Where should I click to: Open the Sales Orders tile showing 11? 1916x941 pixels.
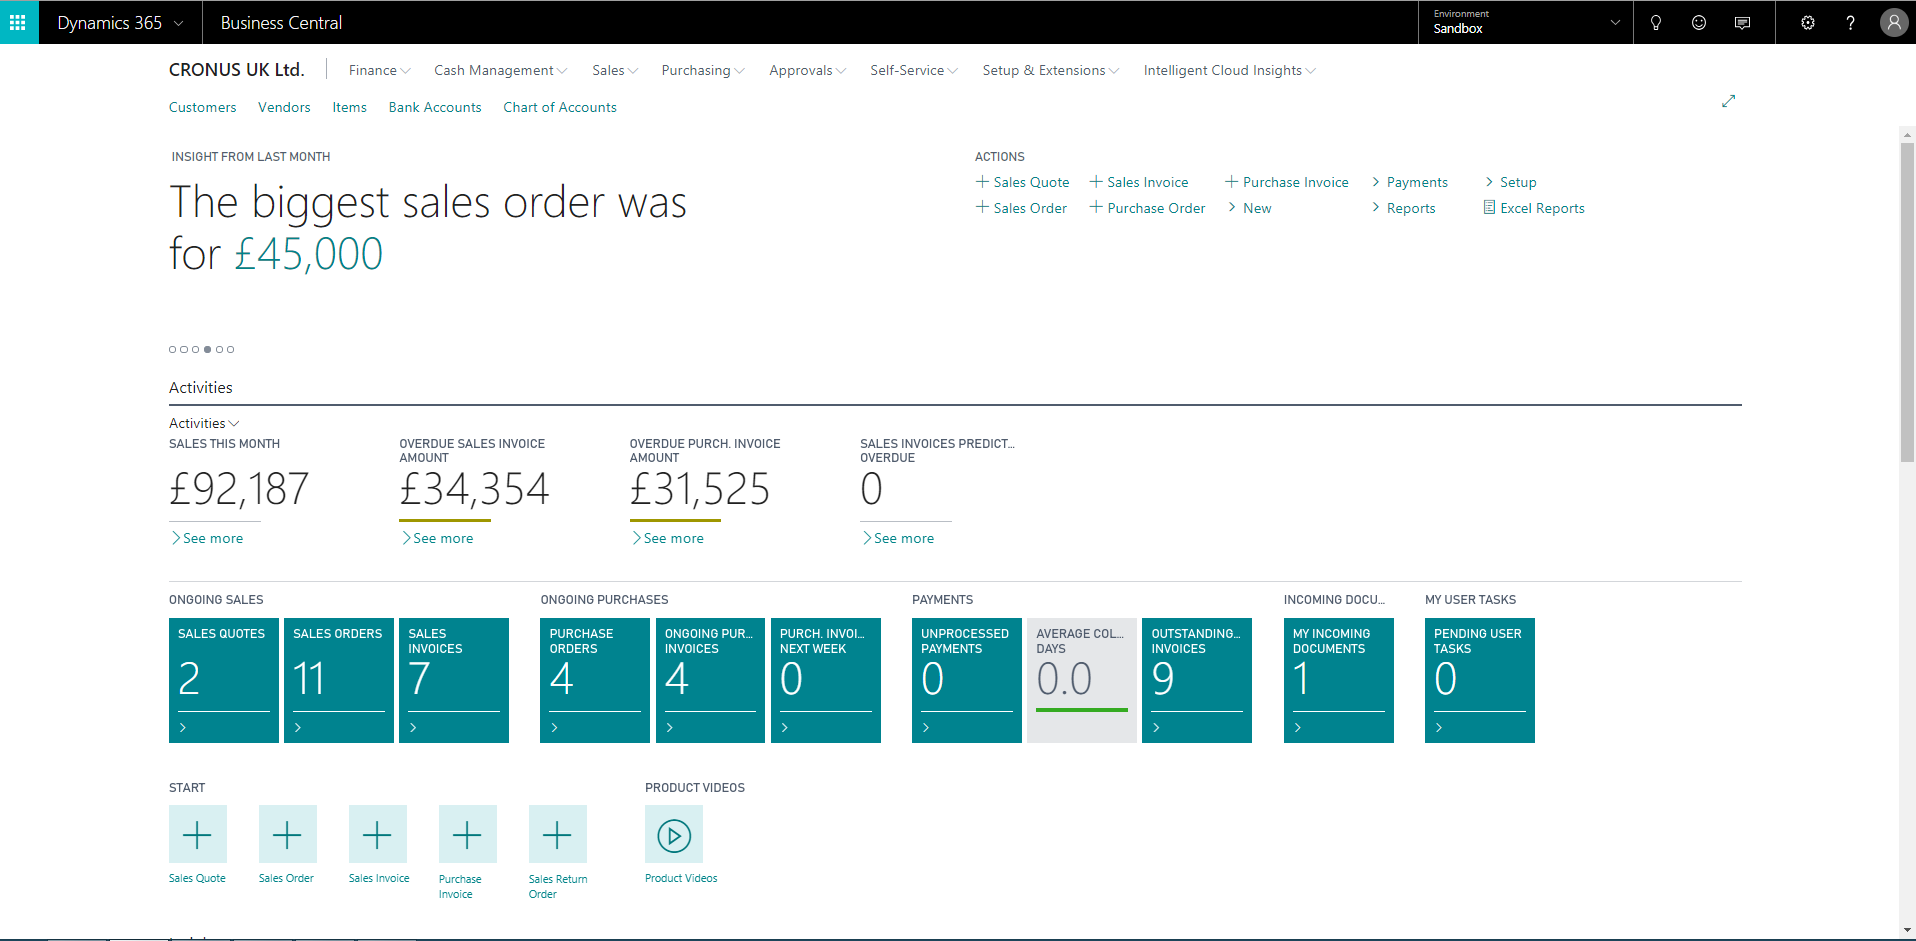339,680
